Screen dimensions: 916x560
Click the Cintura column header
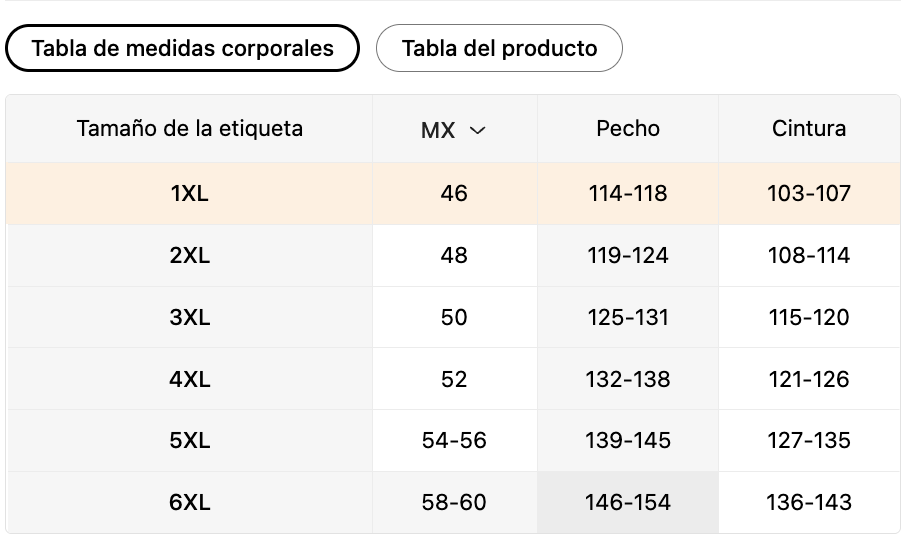coord(809,128)
